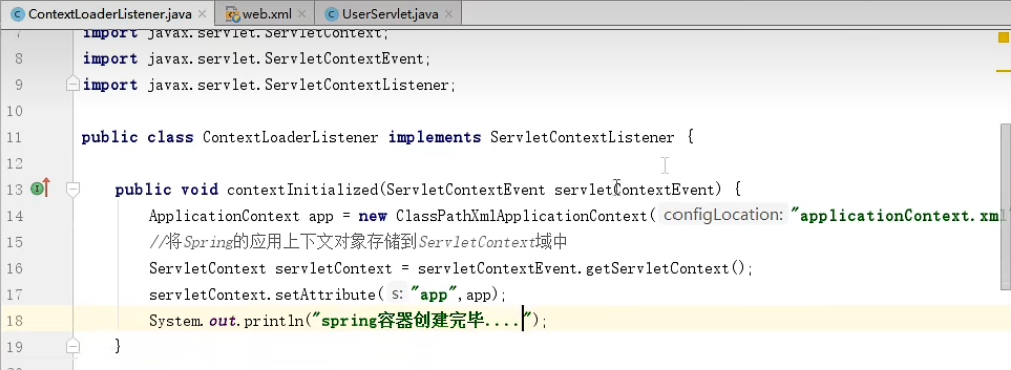
Task: Close the ContextLoaderListener.java tab
Action: click(202, 14)
